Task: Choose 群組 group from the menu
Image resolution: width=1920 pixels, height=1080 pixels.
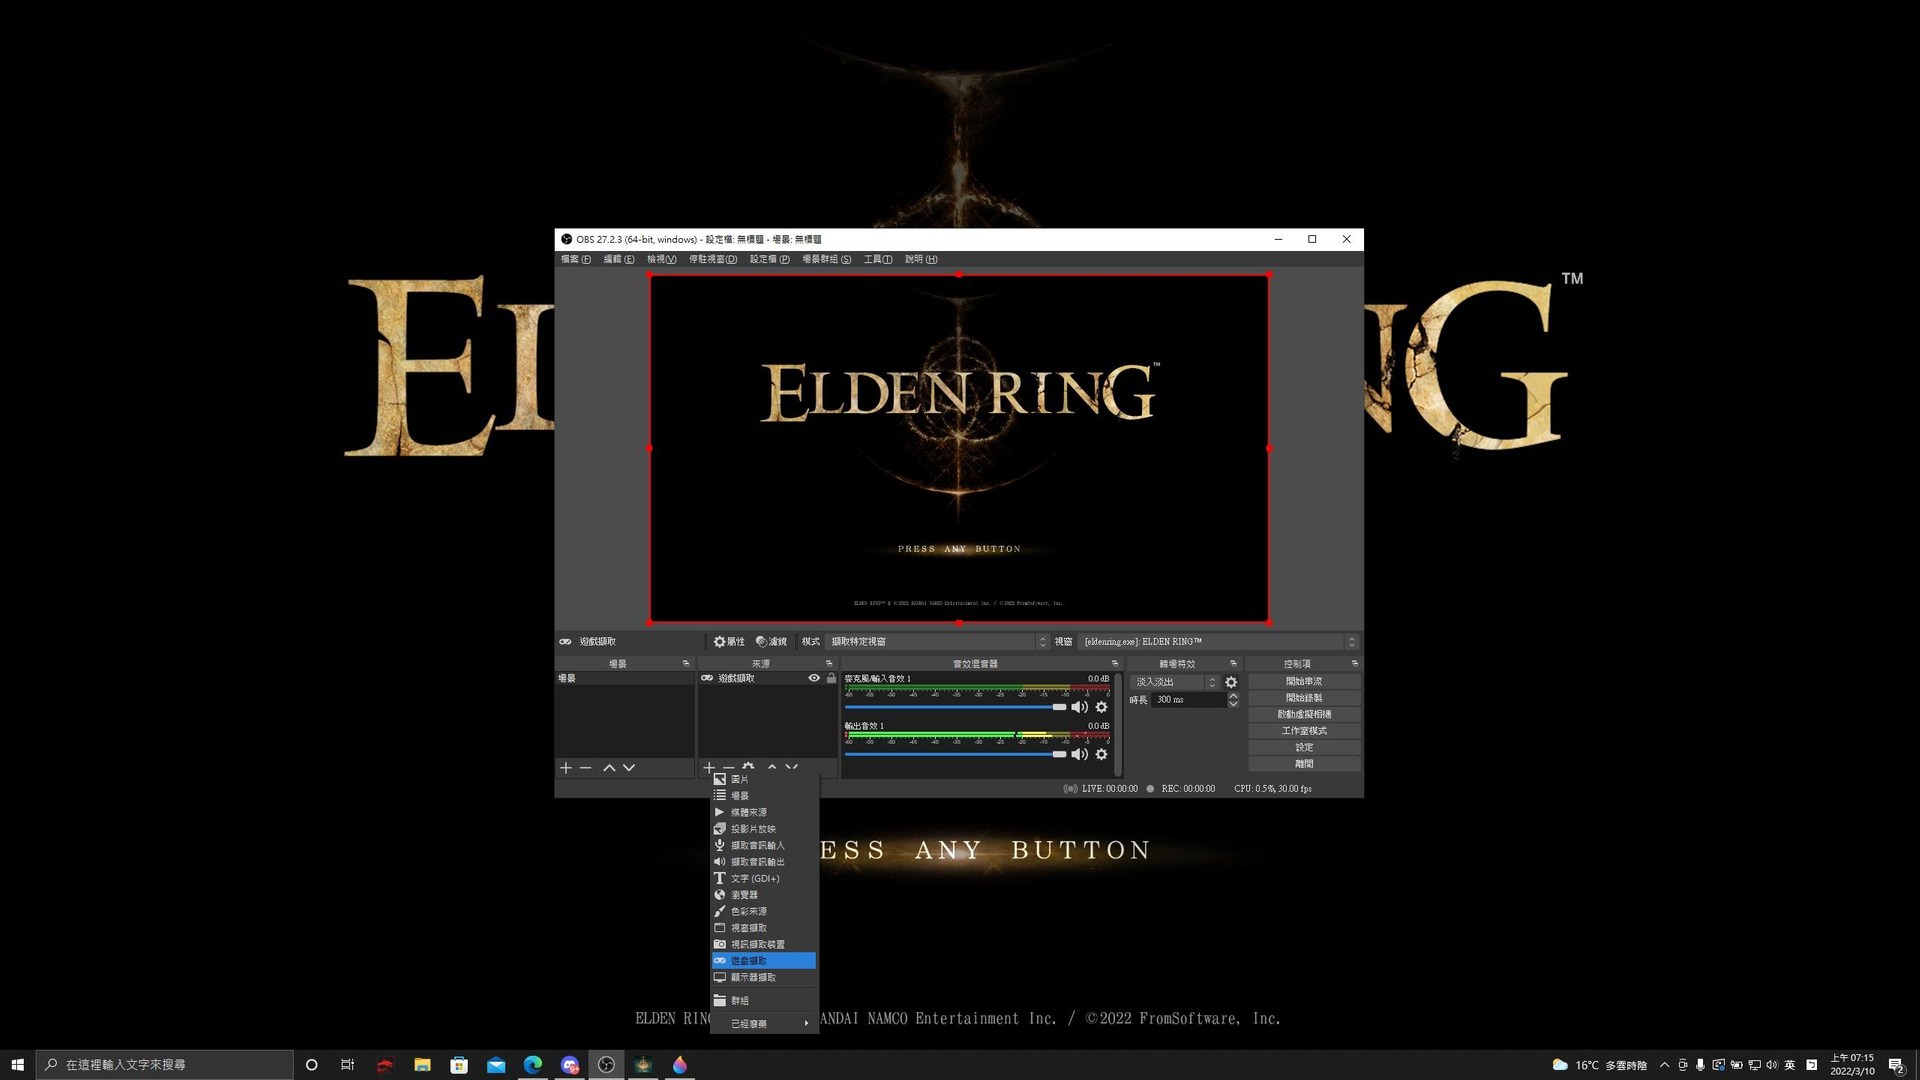Action: point(765,1001)
